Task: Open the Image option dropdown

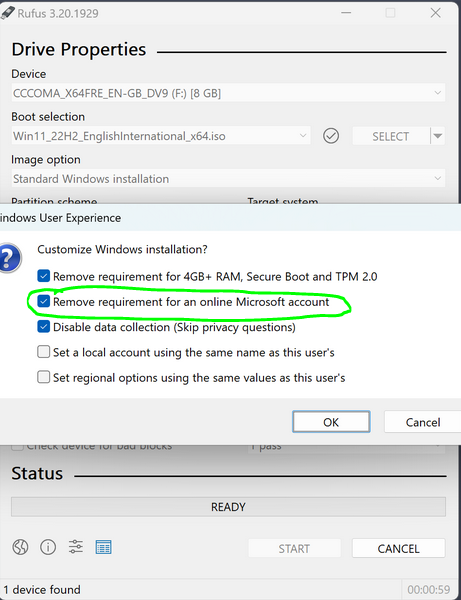Action: pyautogui.click(x=228, y=179)
